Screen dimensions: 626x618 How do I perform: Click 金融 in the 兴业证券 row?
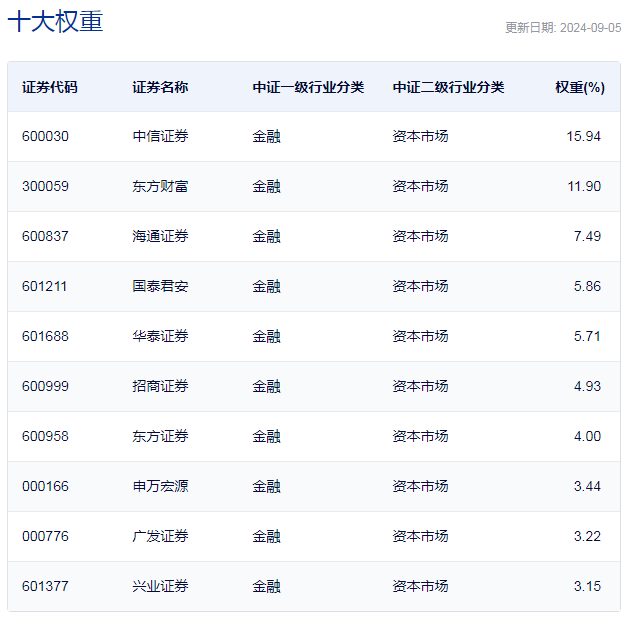266,586
